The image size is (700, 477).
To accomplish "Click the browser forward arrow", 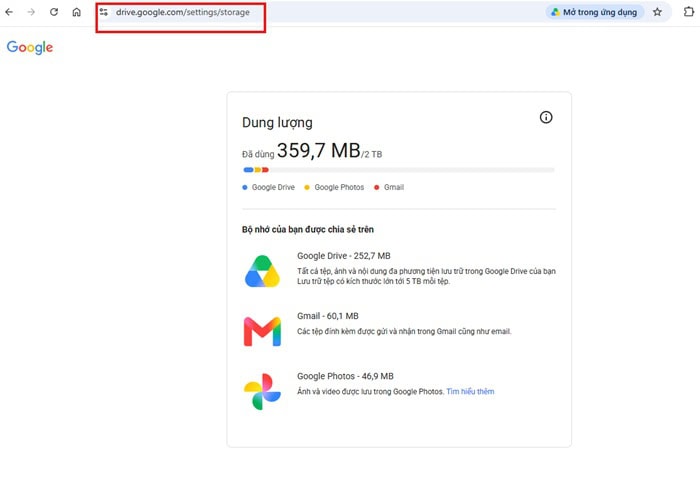I will (31, 12).
